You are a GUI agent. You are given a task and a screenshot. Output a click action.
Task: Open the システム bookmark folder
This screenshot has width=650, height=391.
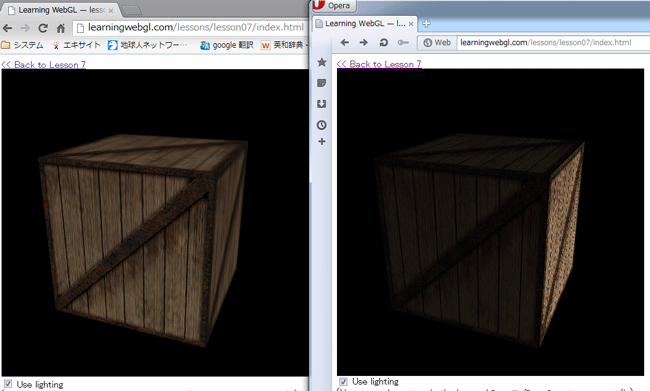pyautogui.click(x=22, y=45)
